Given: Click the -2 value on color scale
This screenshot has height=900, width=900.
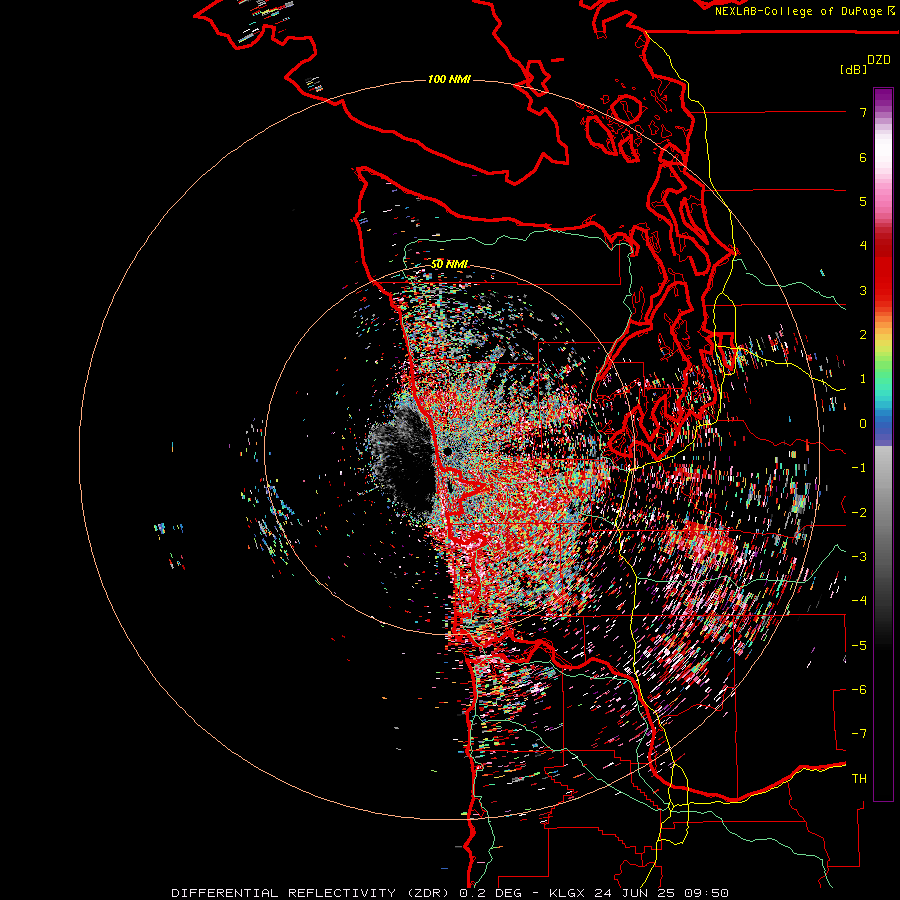Looking at the screenshot, I should coord(859,513).
